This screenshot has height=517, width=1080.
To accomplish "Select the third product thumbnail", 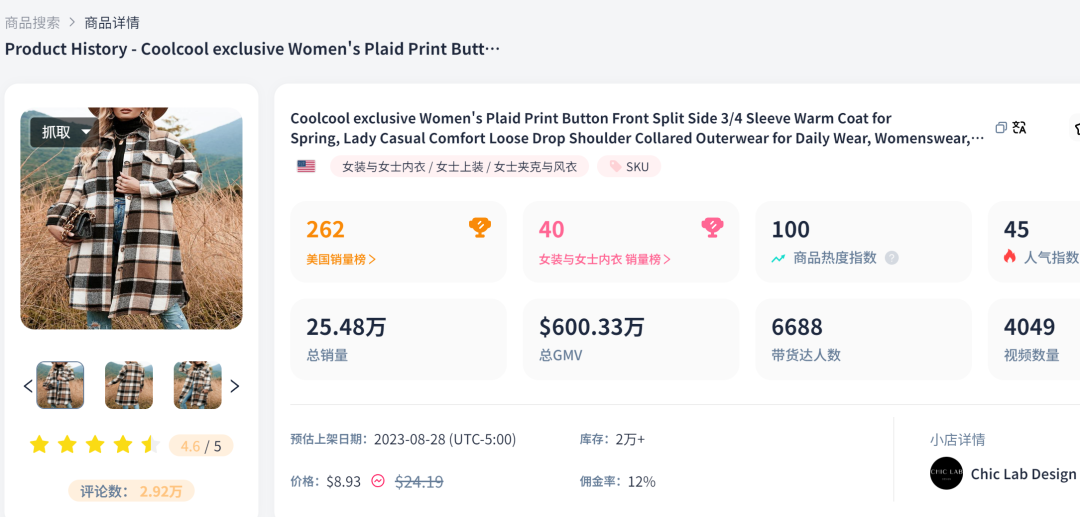I will 197,386.
